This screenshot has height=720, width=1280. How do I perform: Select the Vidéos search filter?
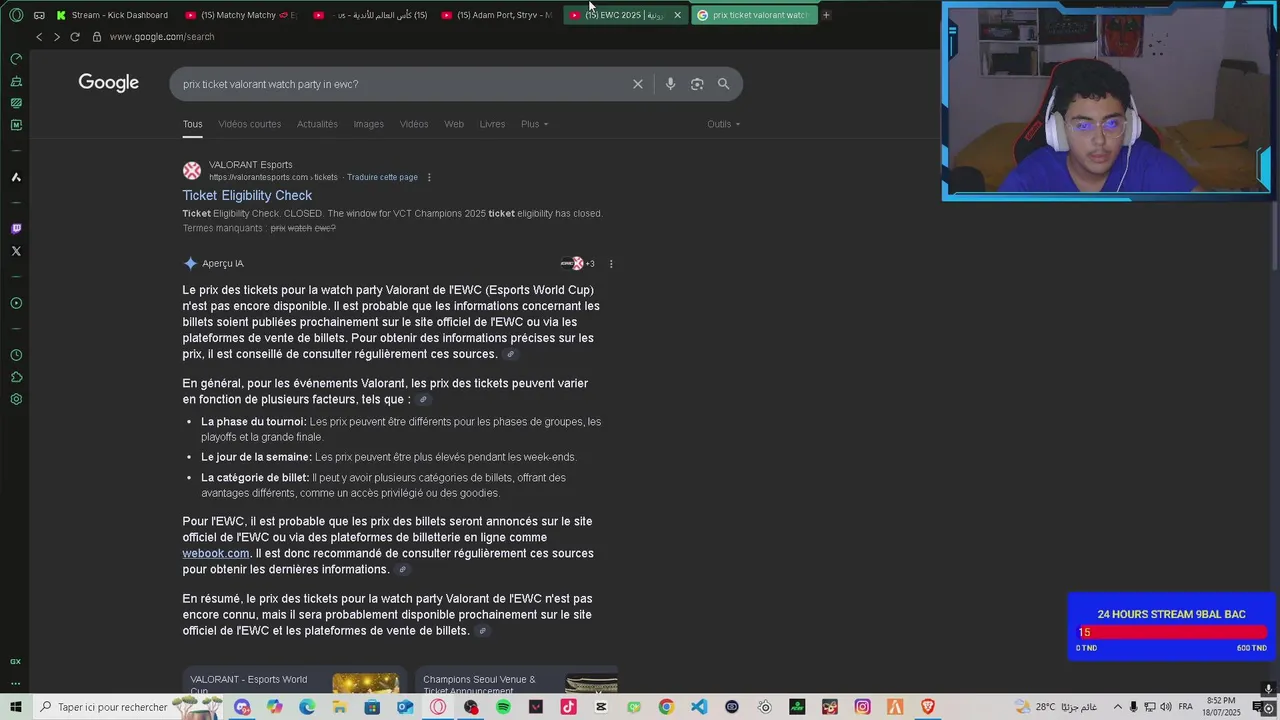pyautogui.click(x=414, y=124)
